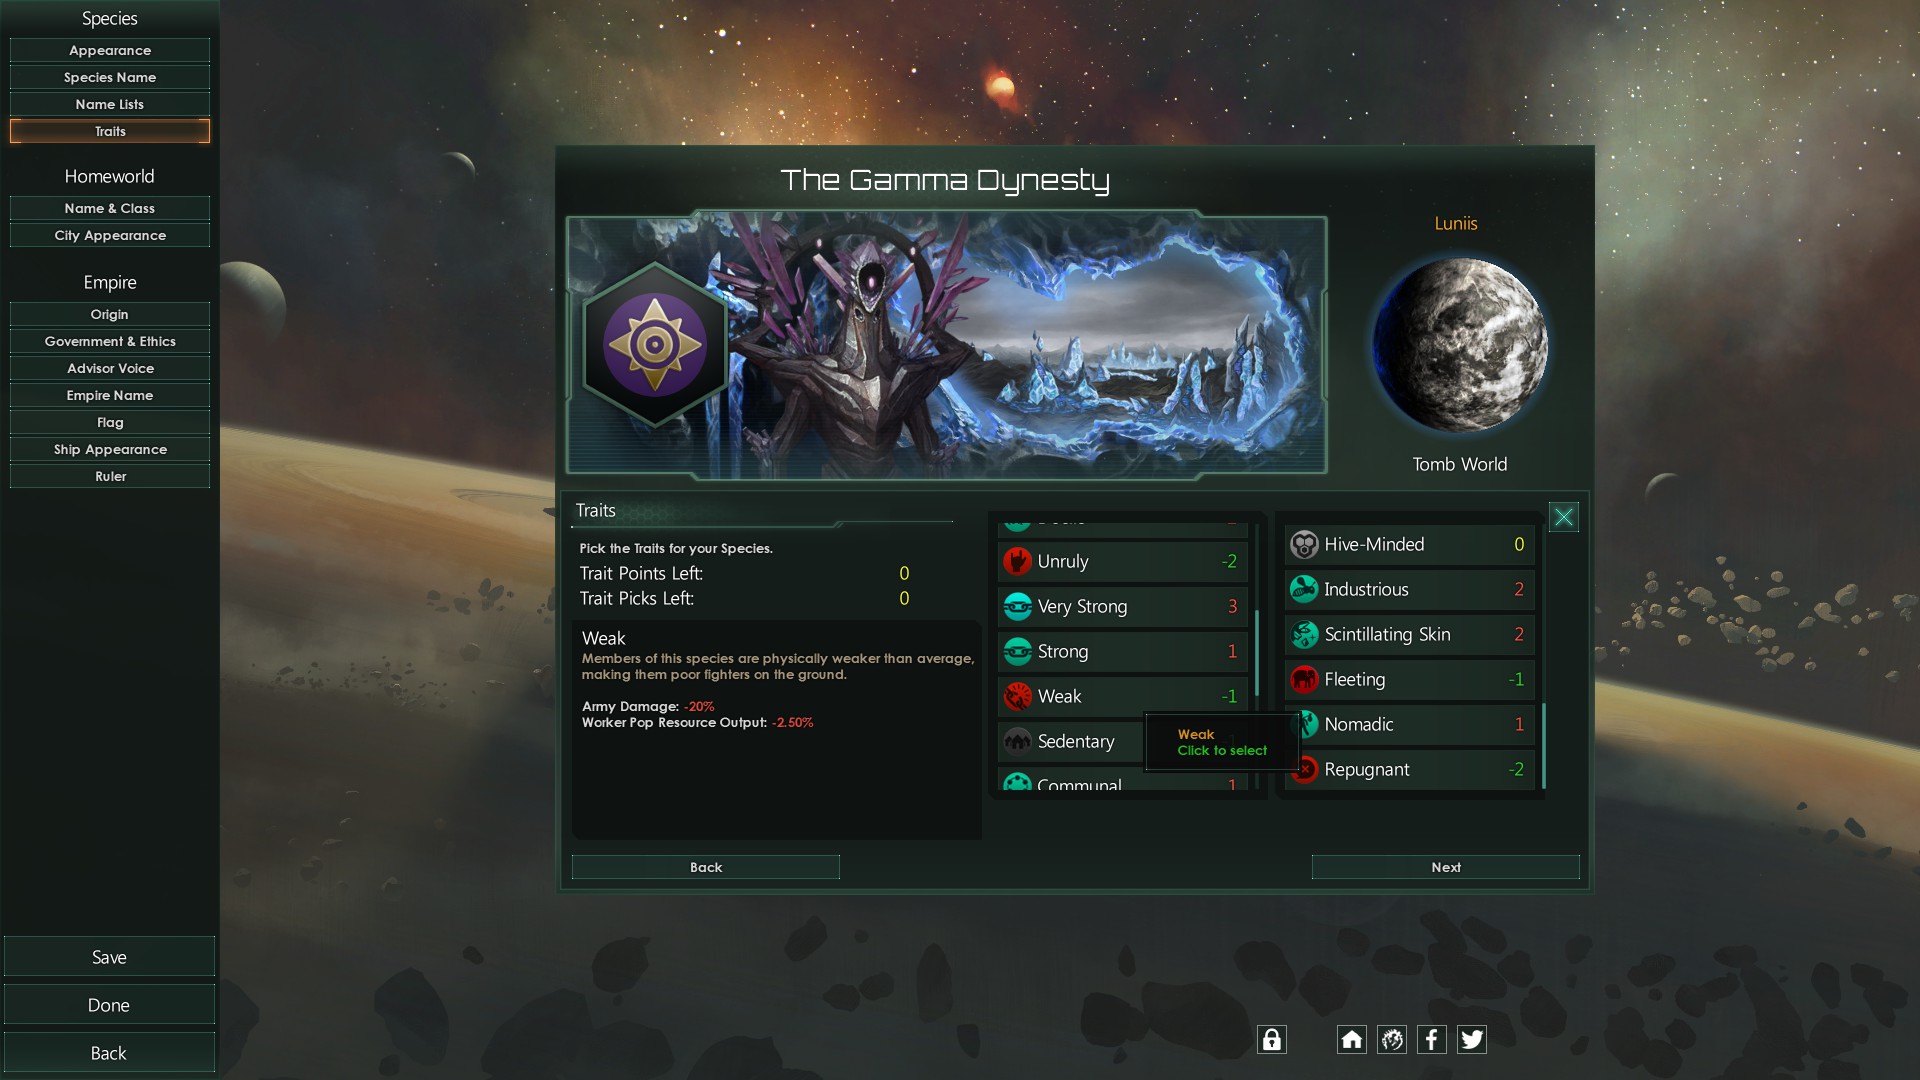Open Government & Ethics section

pyautogui.click(x=110, y=341)
